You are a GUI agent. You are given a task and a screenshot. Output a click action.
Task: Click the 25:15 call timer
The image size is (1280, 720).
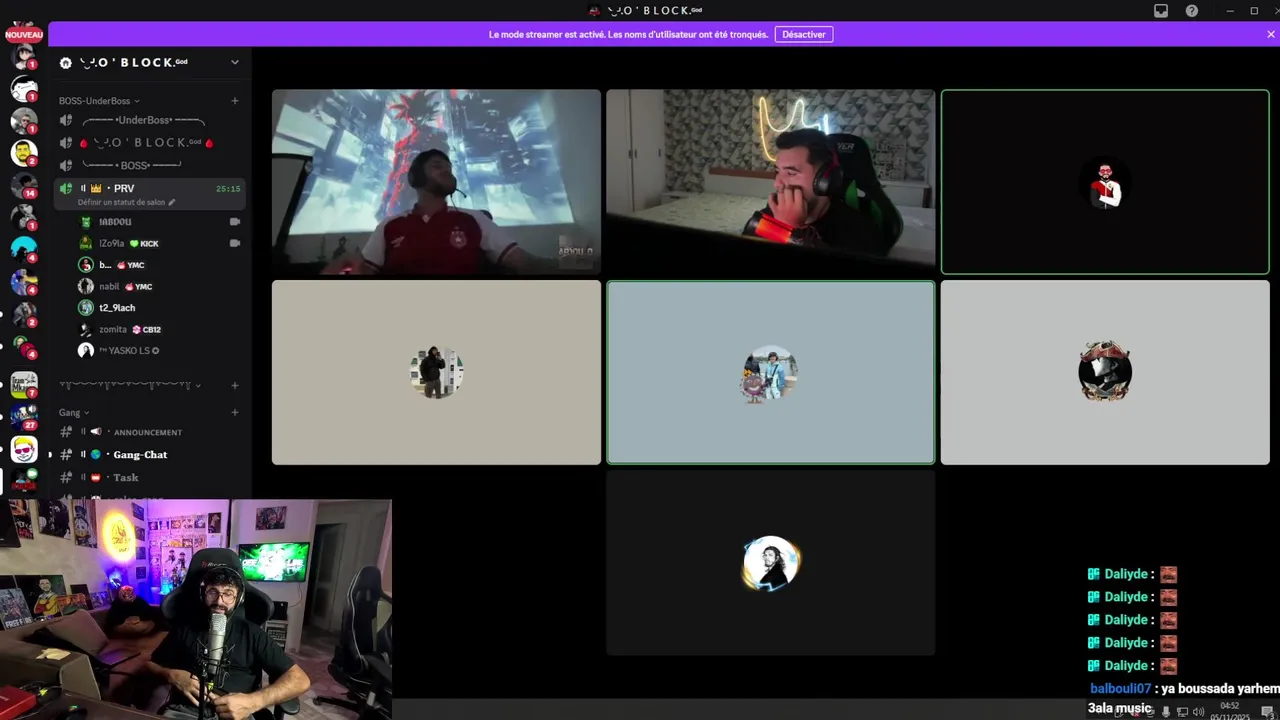point(228,188)
